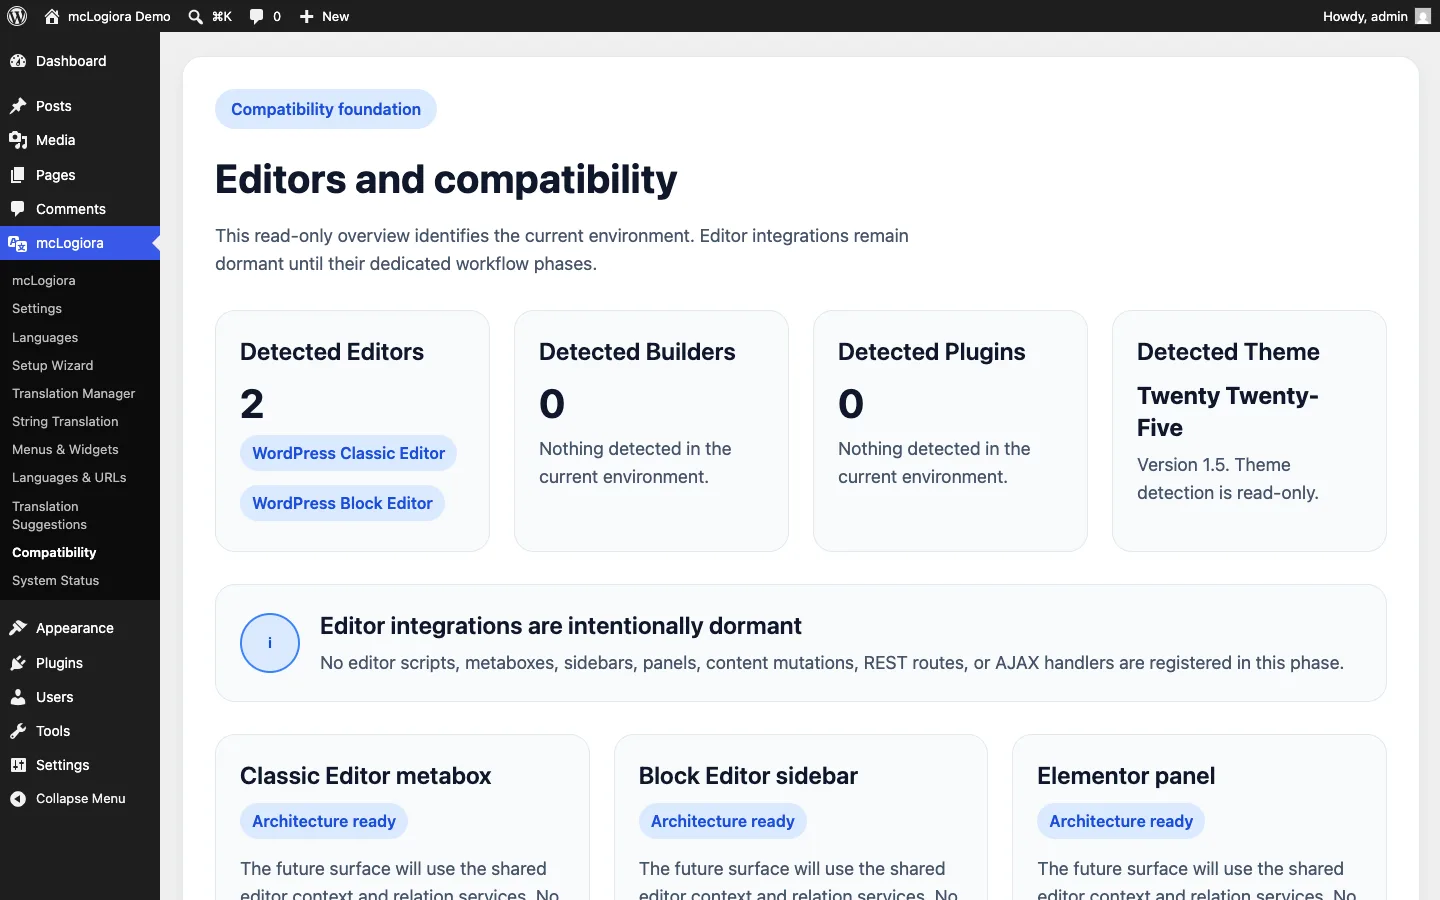Click the Tools wrench icon
The height and width of the screenshot is (900, 1440).
coord(18,731)
